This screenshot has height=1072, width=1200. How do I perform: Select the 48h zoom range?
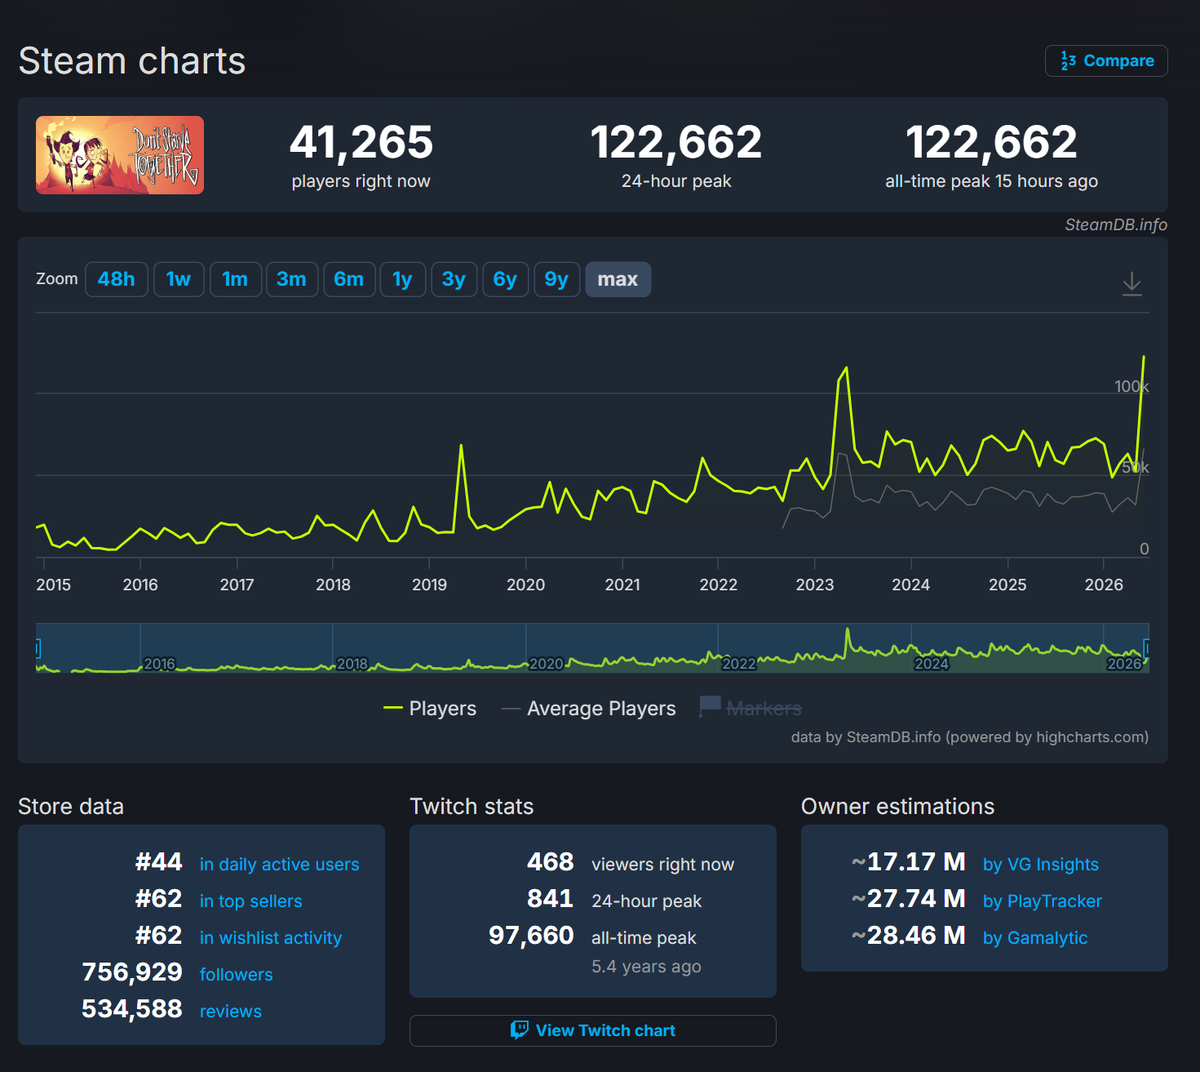(116, 279)
